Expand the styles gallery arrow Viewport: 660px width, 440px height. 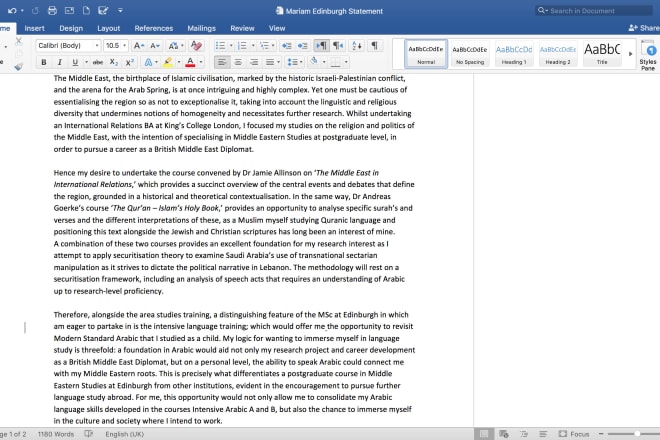point(630,54)
